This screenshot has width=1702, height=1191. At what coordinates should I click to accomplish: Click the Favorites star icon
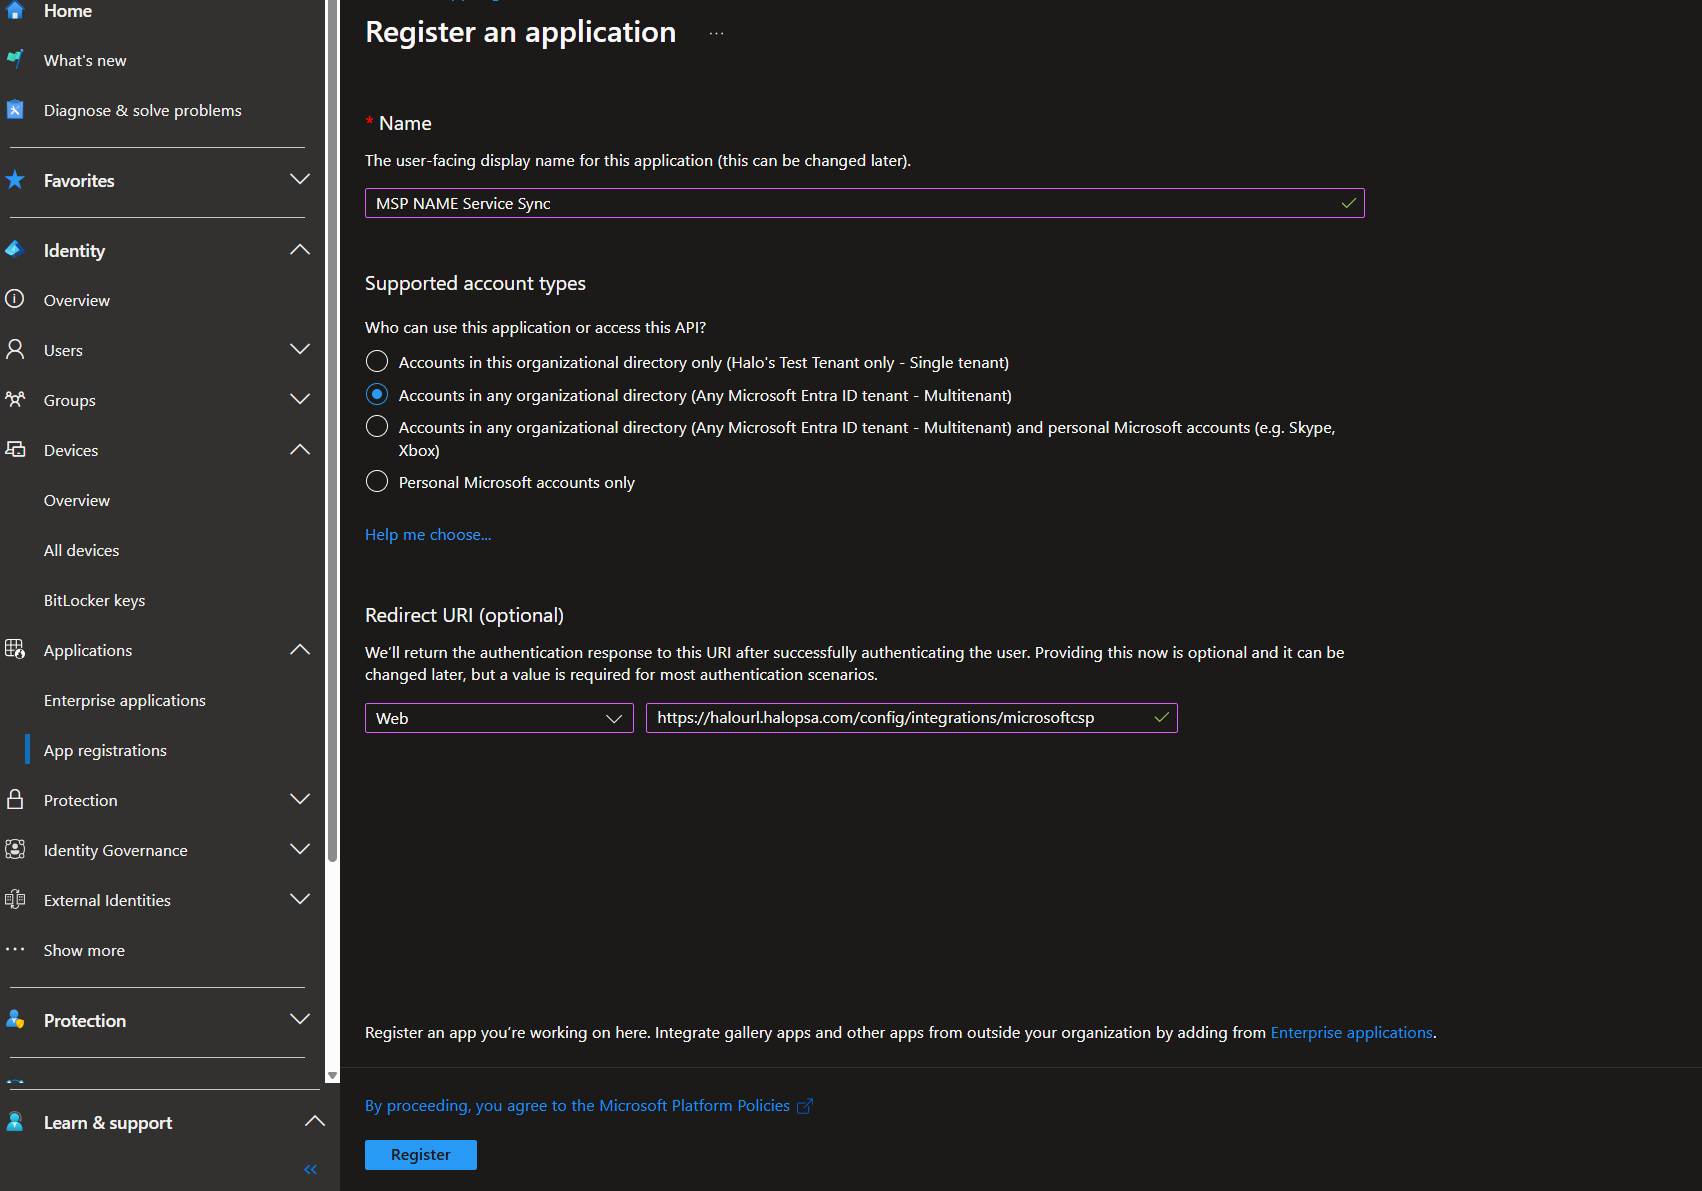[15, 180]
